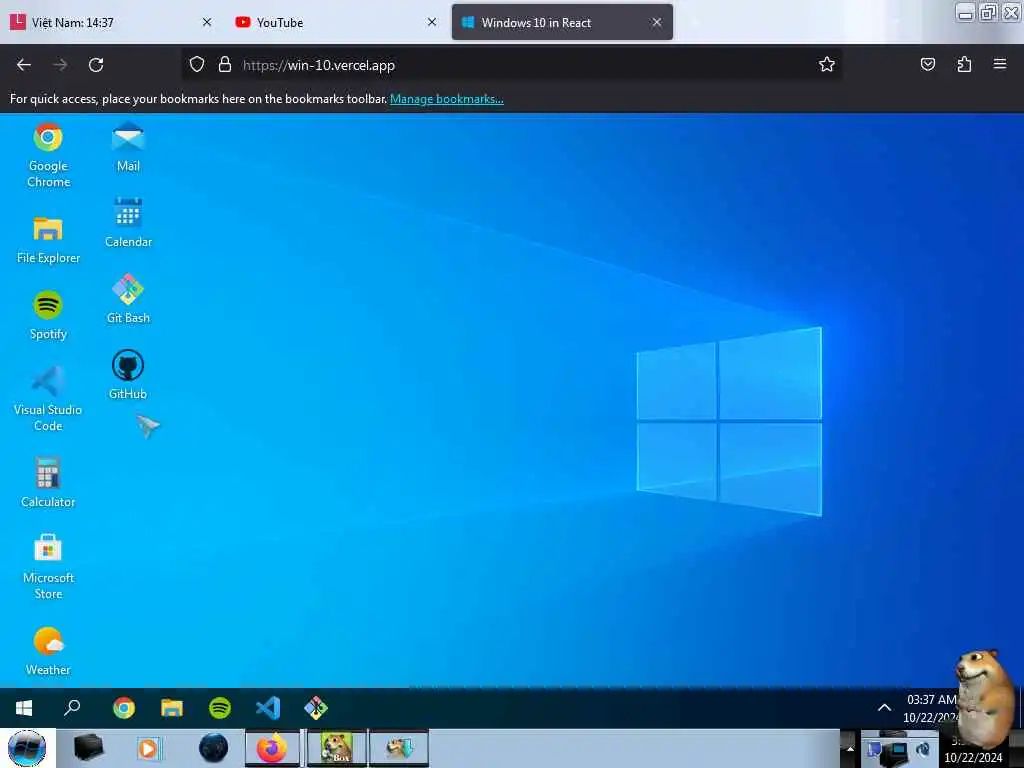This screenshot has width=1024, height=768.
Task: Click the shield tracking protection icon
Action: 197,65
